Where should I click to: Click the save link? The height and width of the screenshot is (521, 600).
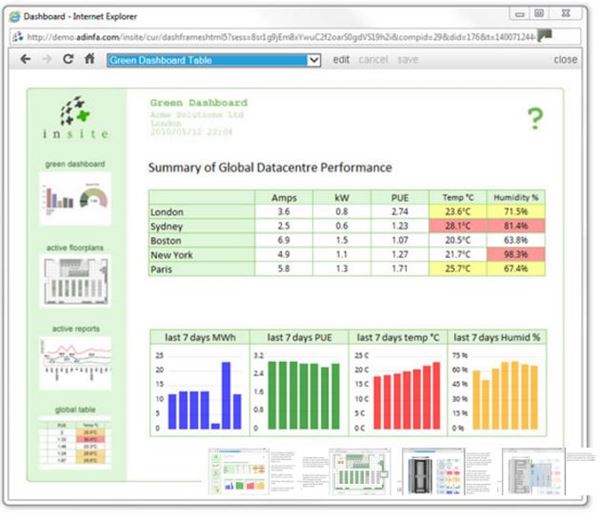coord(408,60)
